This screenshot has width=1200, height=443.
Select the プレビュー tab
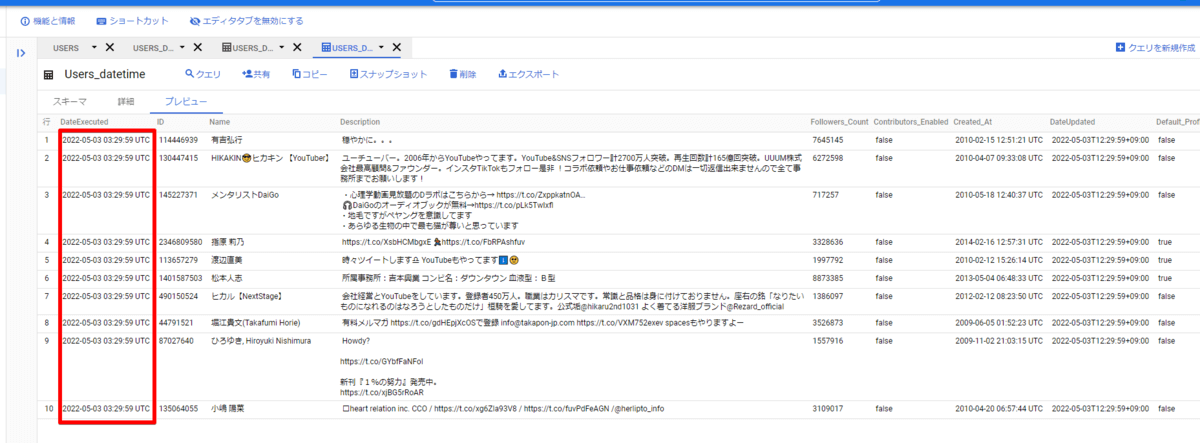pos(186,102)
